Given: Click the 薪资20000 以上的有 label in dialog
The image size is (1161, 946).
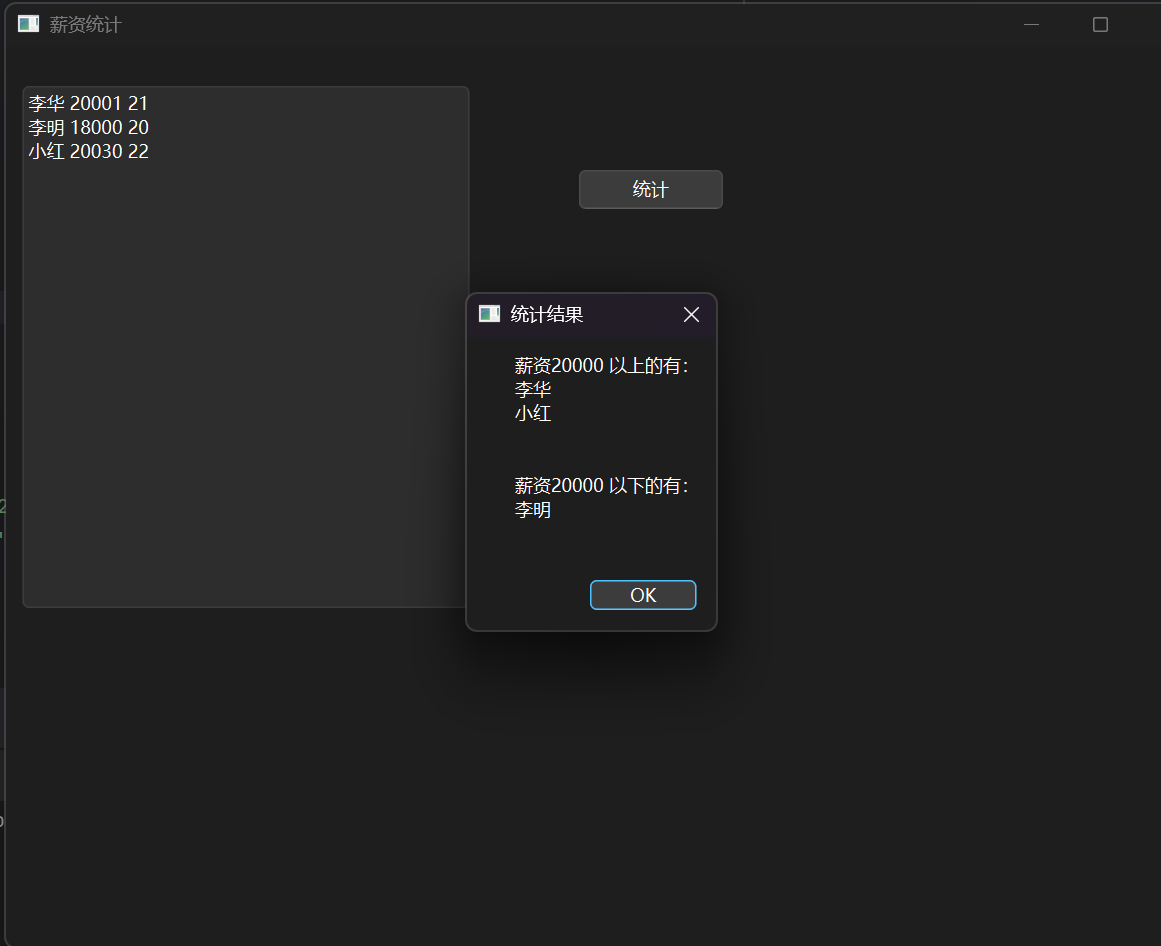Looking at the screenshot, I should 601,366.
